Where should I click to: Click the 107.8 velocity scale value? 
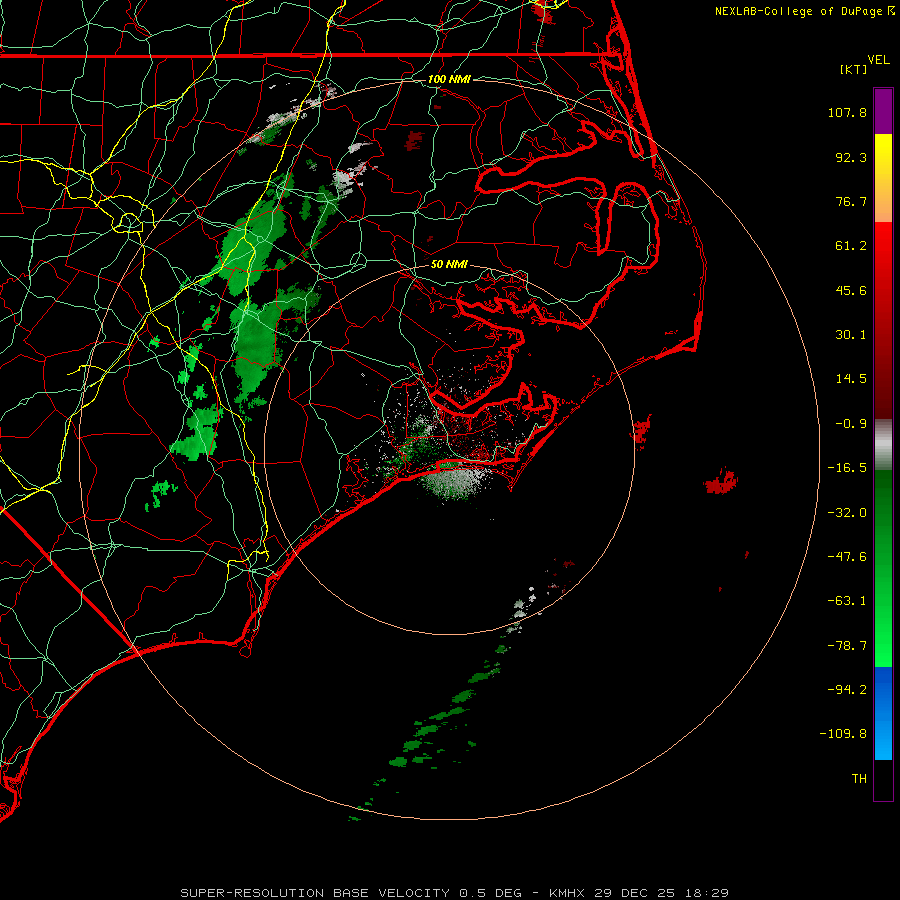pos(847,112)
